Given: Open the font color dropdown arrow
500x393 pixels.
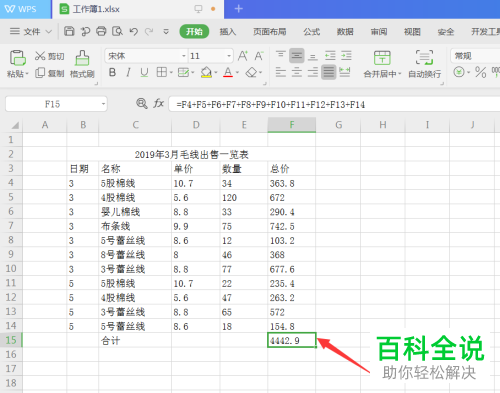Looking at the screenshot, I should point(237,72).
